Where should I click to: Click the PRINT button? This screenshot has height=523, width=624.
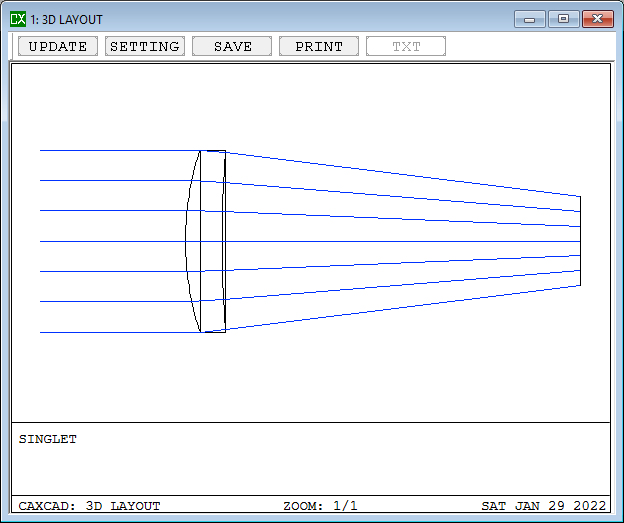pyautogui.click(x=319, y=46)
